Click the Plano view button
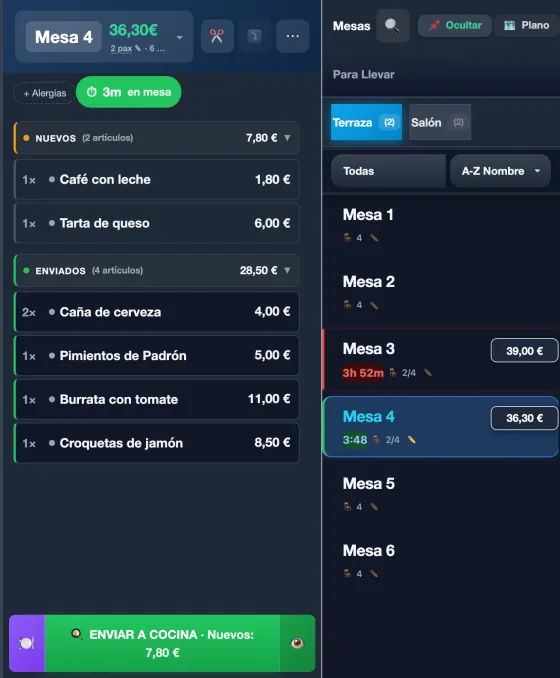 tap(526, 26)
